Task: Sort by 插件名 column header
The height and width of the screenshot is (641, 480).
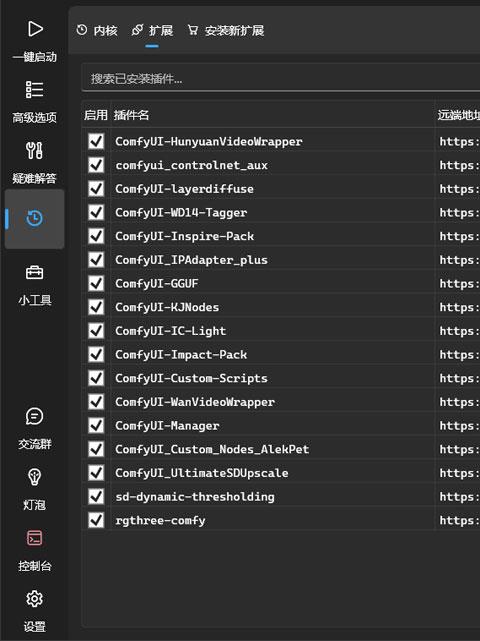Action: point(131,115)
